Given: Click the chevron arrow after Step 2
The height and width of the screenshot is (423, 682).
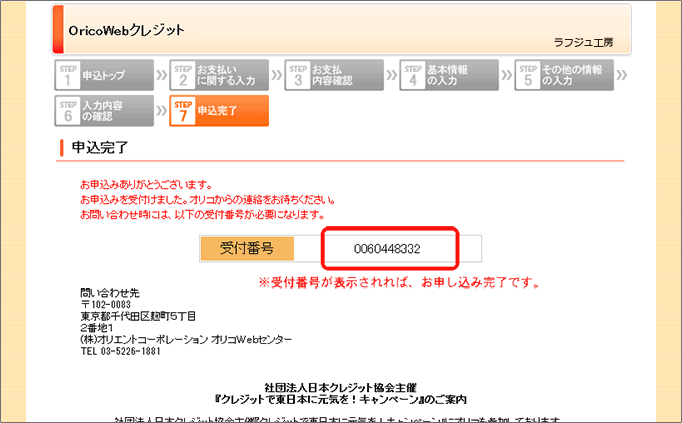Looking at the screenshot, I should (x=277, y=75).
